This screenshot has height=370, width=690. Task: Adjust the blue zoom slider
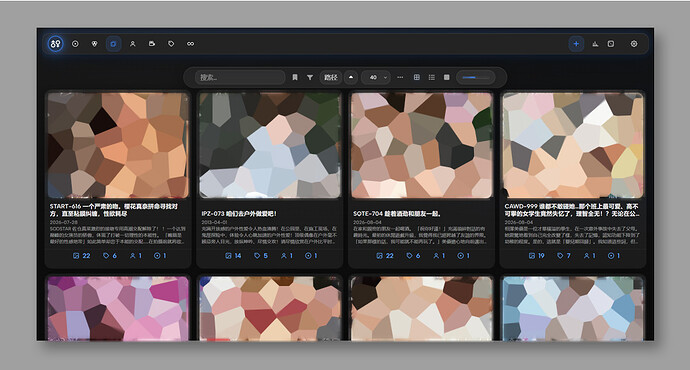[x=476, y=77]
